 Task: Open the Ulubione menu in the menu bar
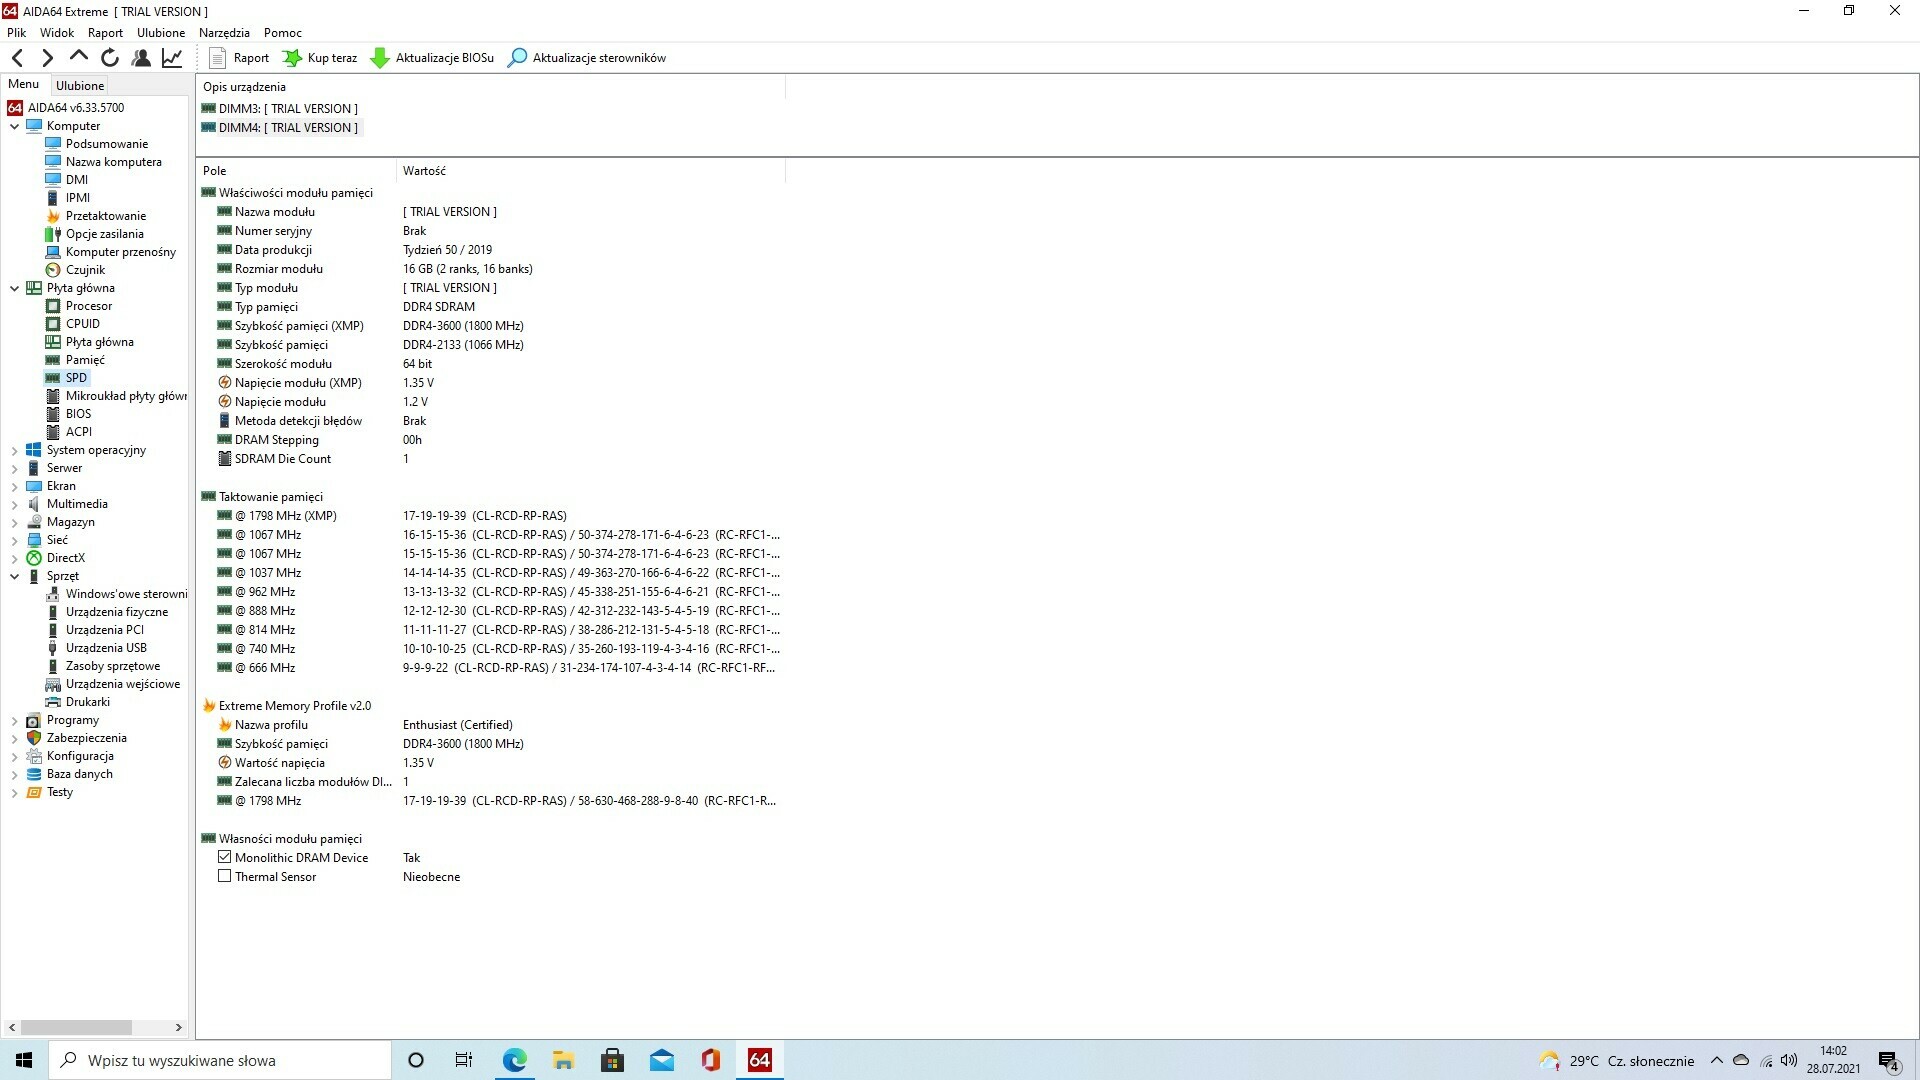(161, 33)
